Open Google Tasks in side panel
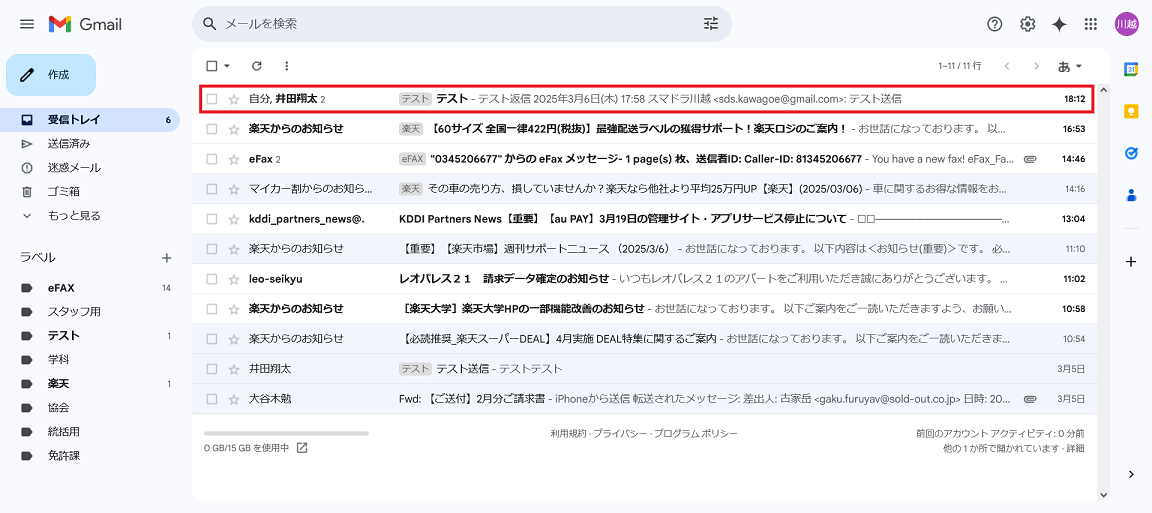This screenshot has width=1152, height=513. click(1131, 153)
